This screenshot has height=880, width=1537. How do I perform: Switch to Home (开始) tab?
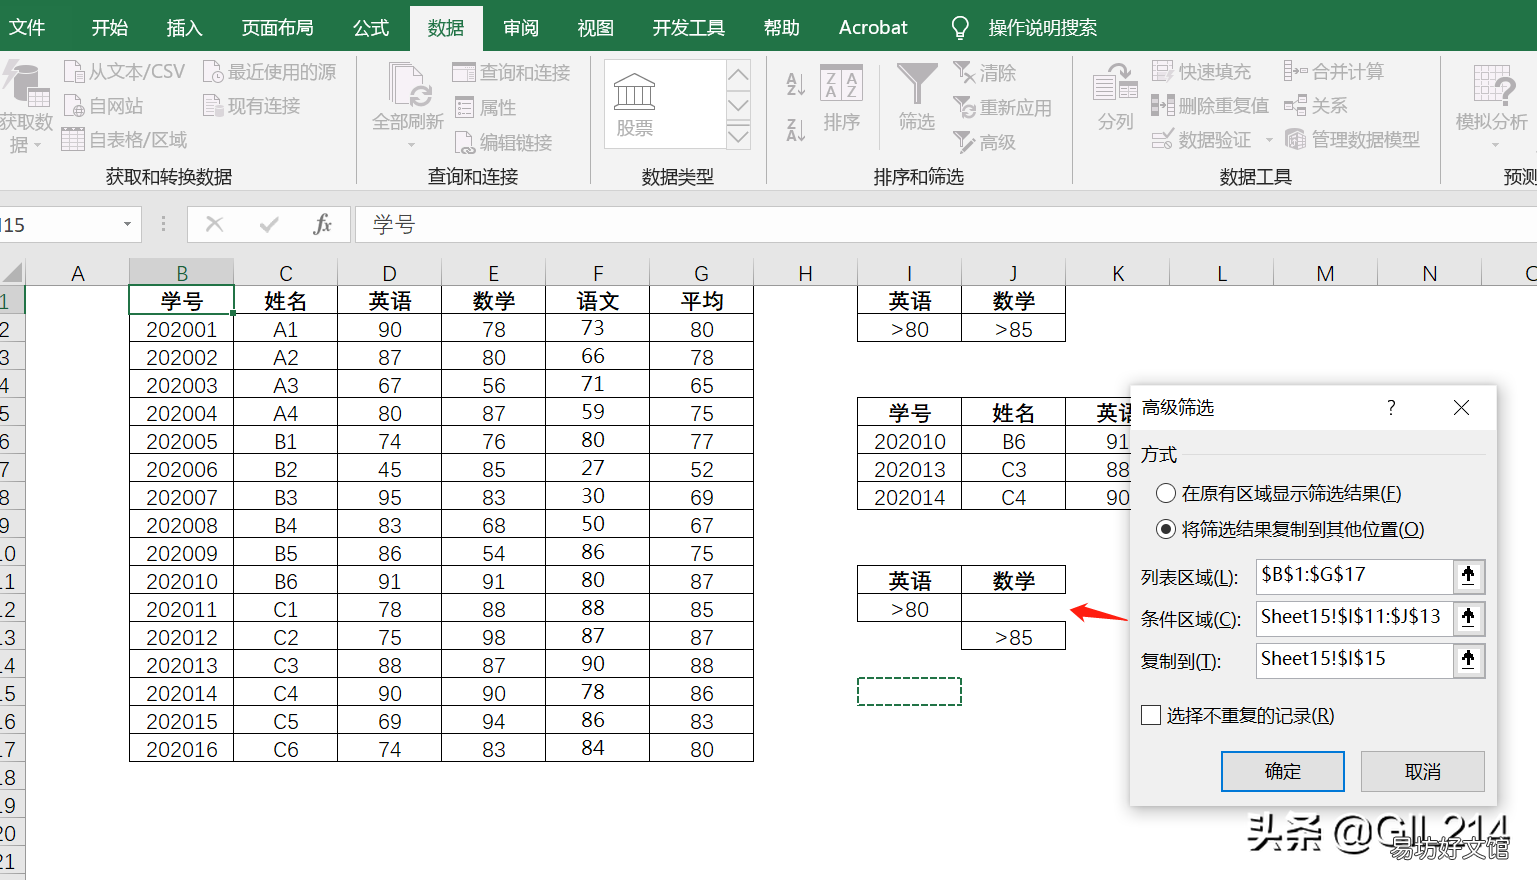tap(110, 28)
